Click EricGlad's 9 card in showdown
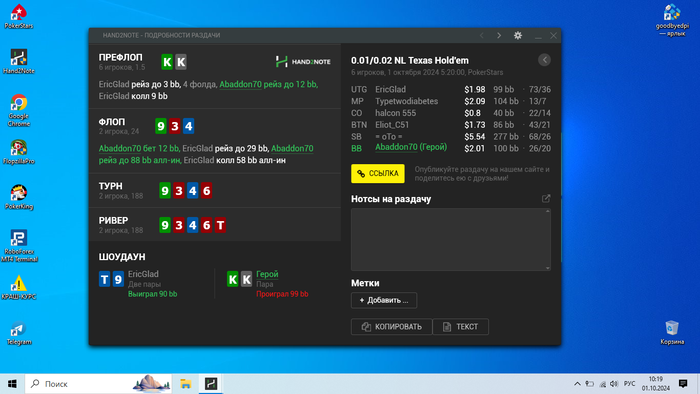Screen dimensions: 700x394 point(118,279)
